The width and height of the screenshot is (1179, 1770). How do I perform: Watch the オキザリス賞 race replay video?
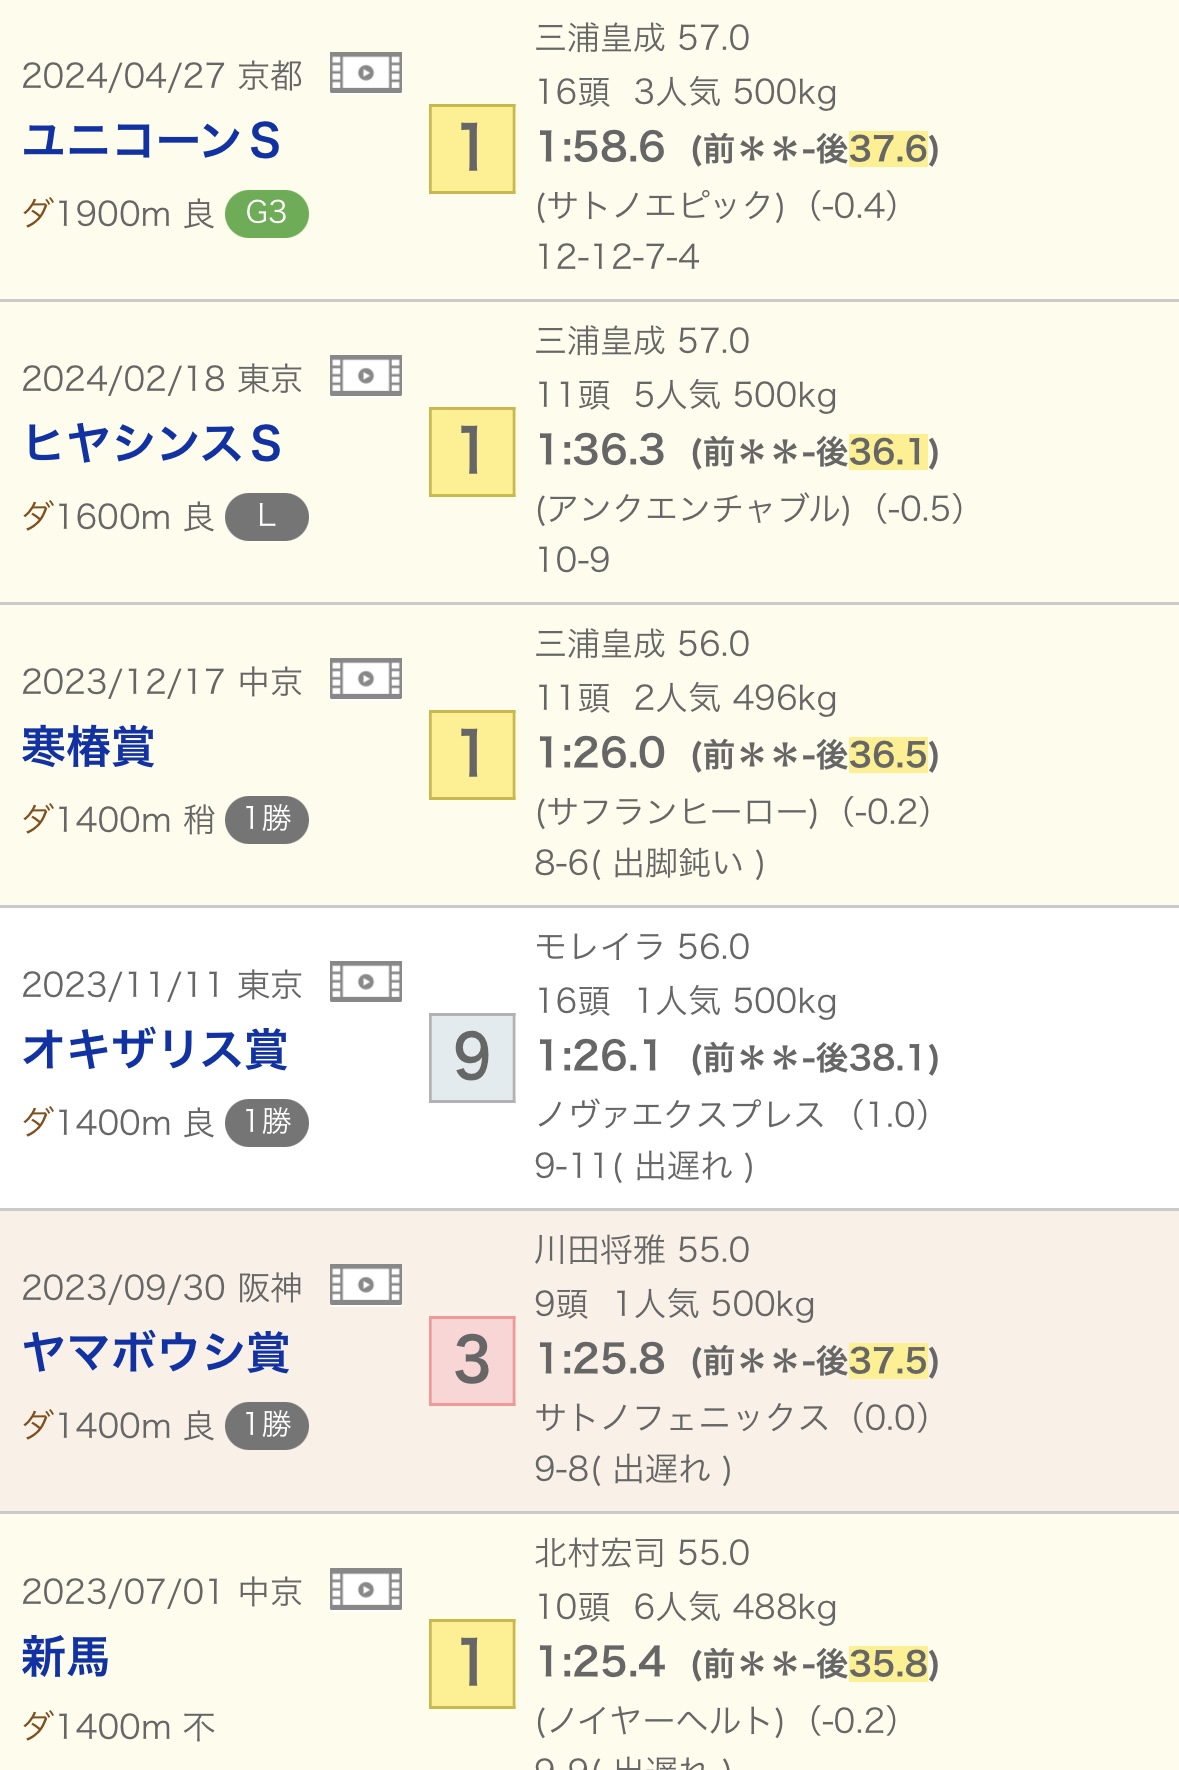coord(366,982)
